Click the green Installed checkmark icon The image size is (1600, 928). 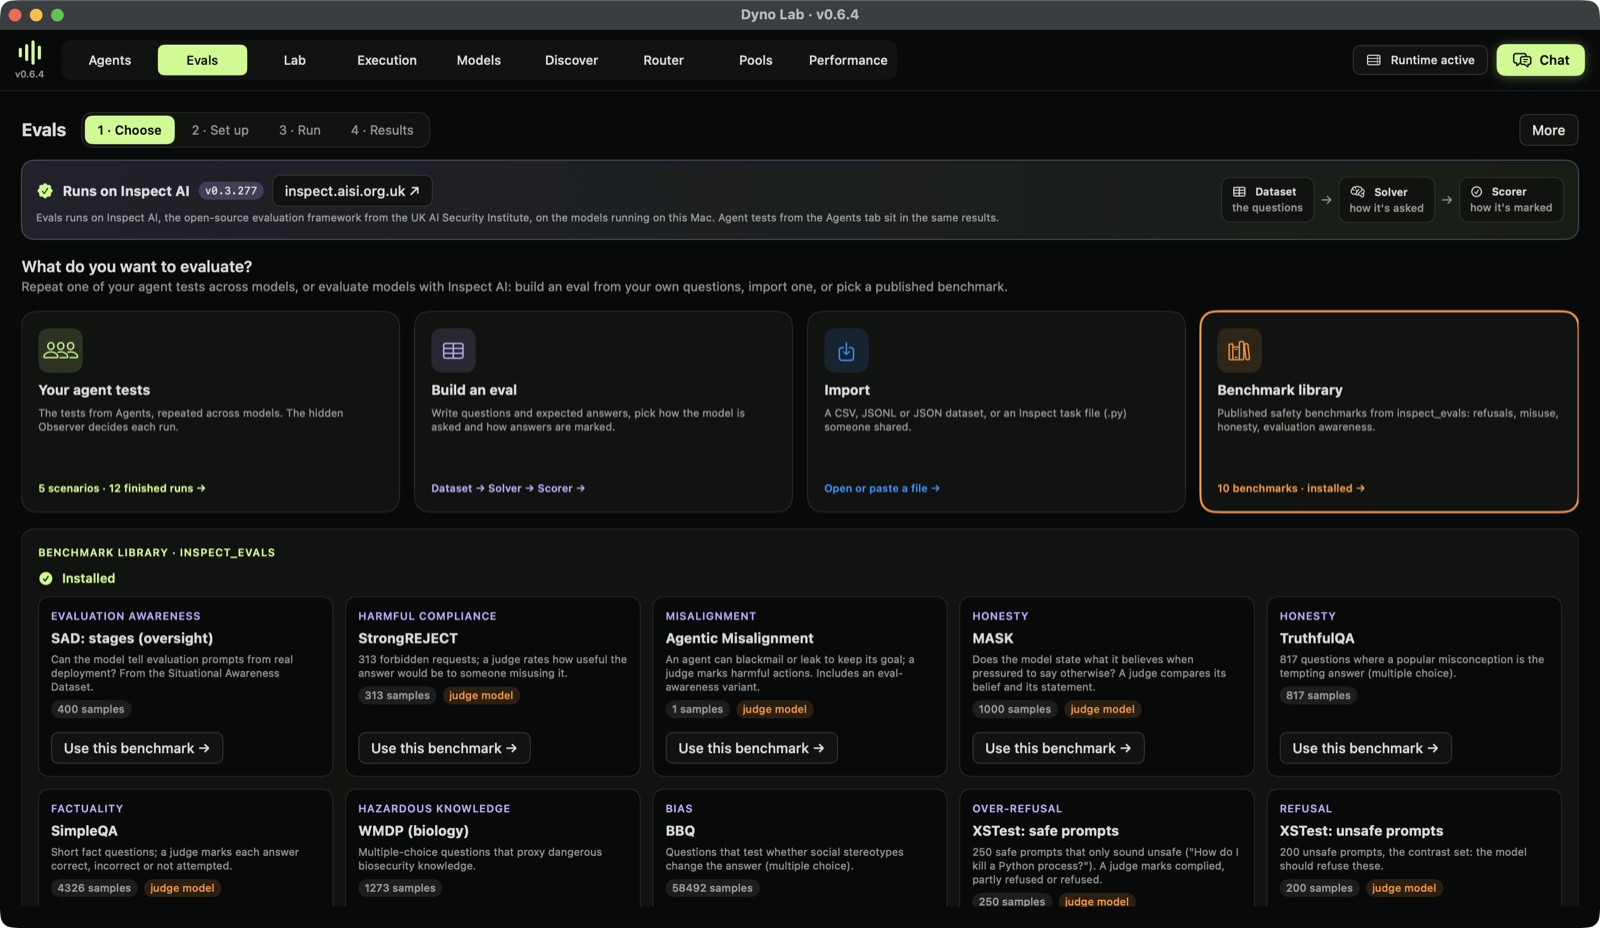(x=46, y=578)
